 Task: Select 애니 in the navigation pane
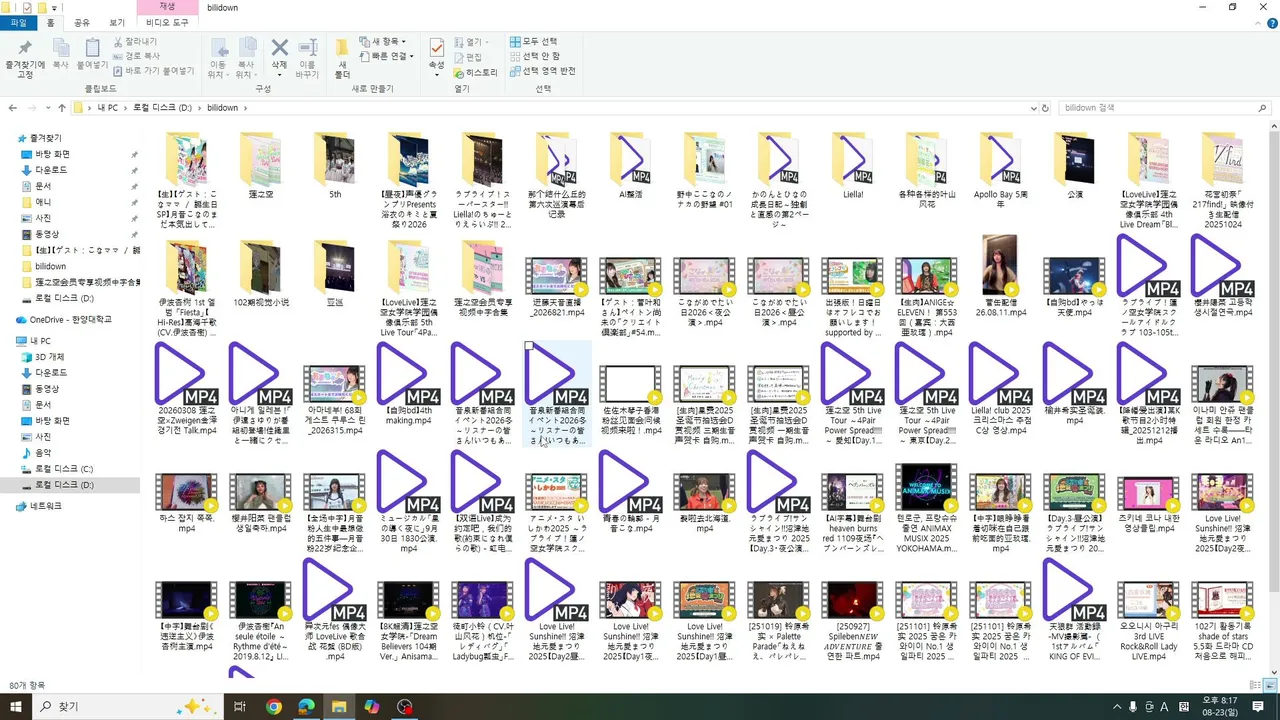click(x=44, y=202)
